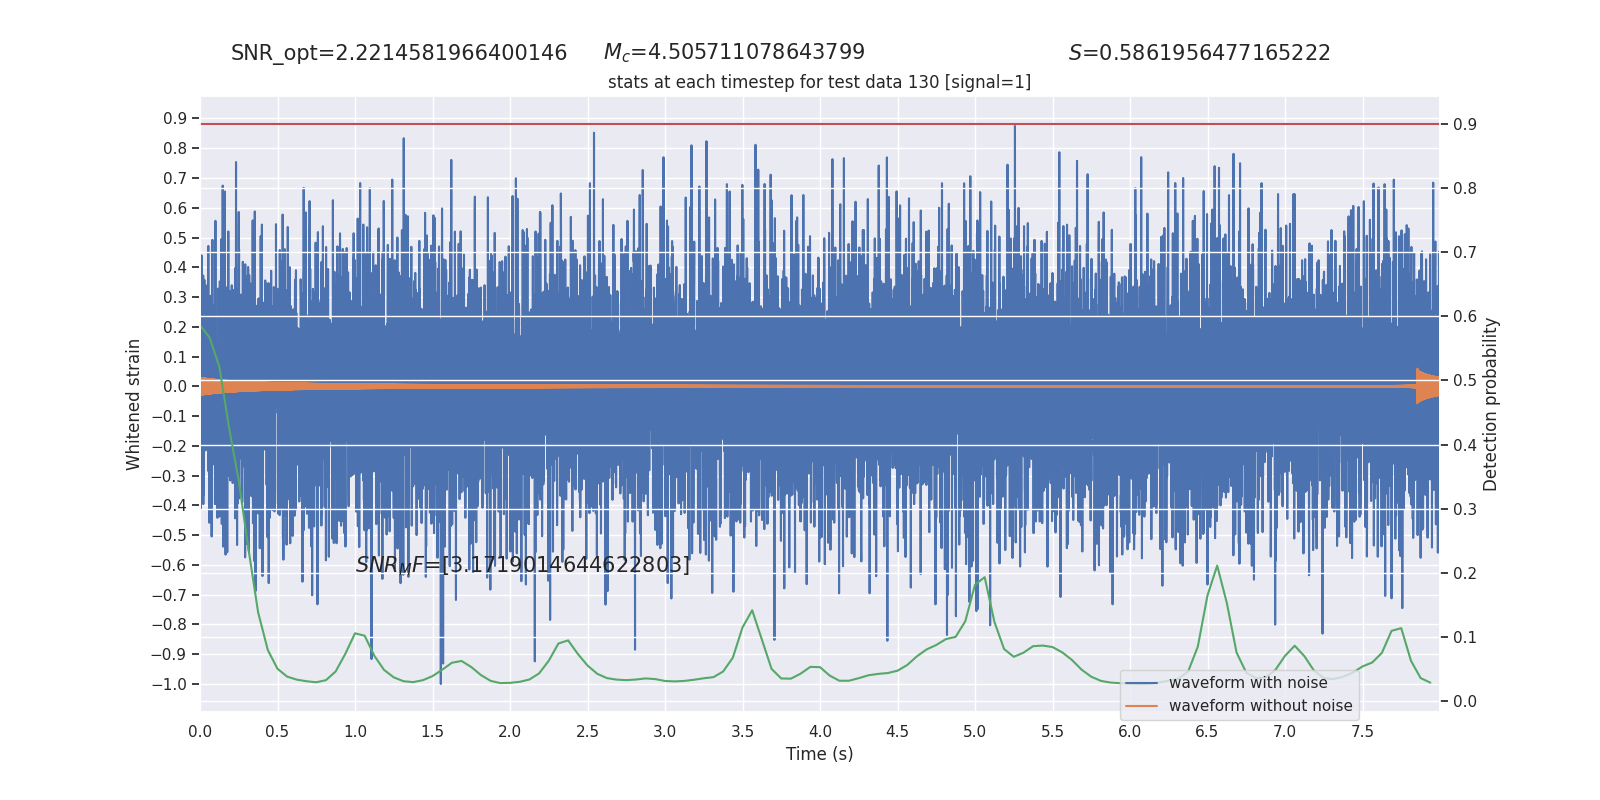Click the green probability peak near 3.5 s
1600x800 pixels.
point(751,611)
